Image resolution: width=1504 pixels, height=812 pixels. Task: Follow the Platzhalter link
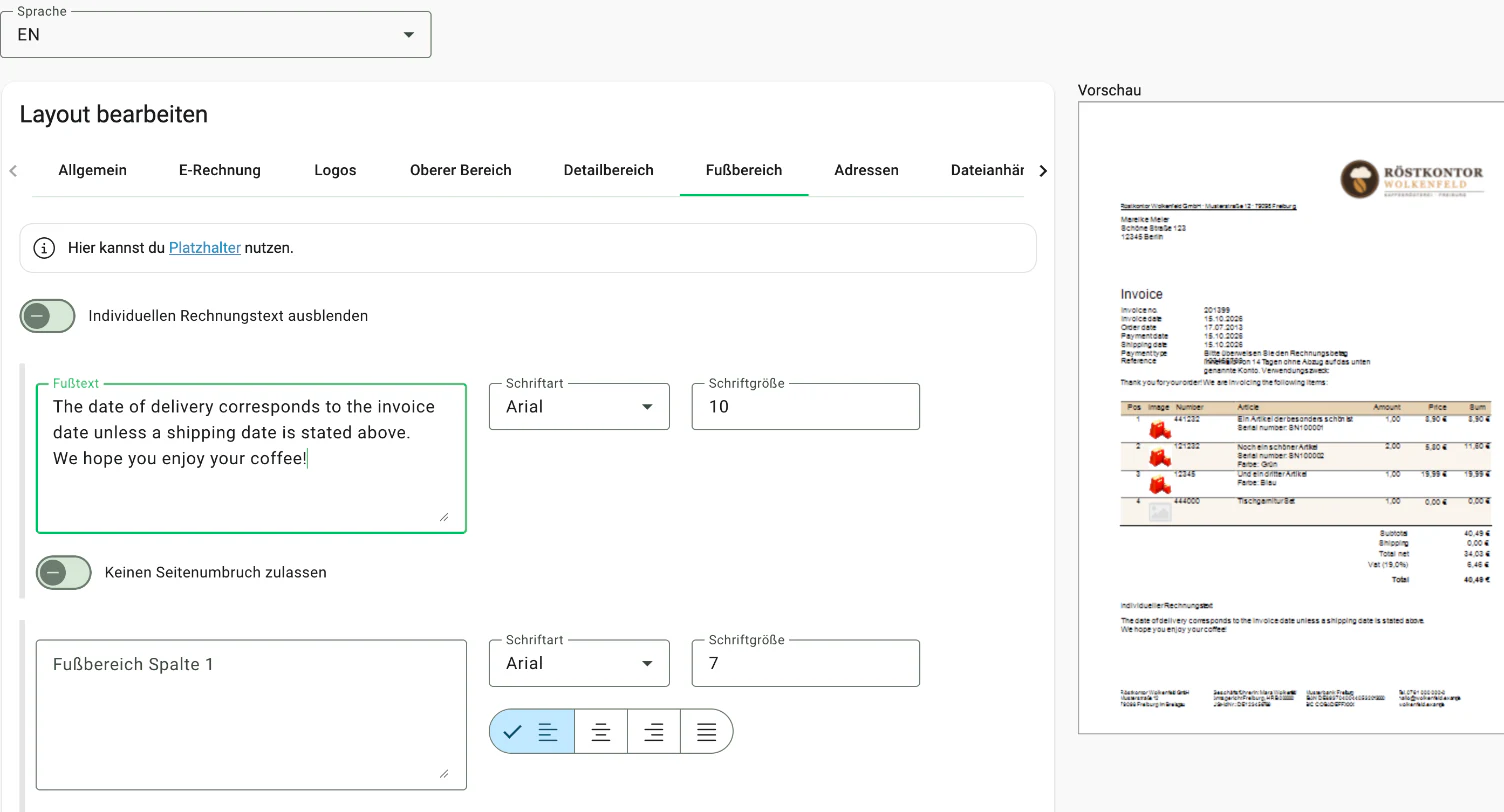205,248
